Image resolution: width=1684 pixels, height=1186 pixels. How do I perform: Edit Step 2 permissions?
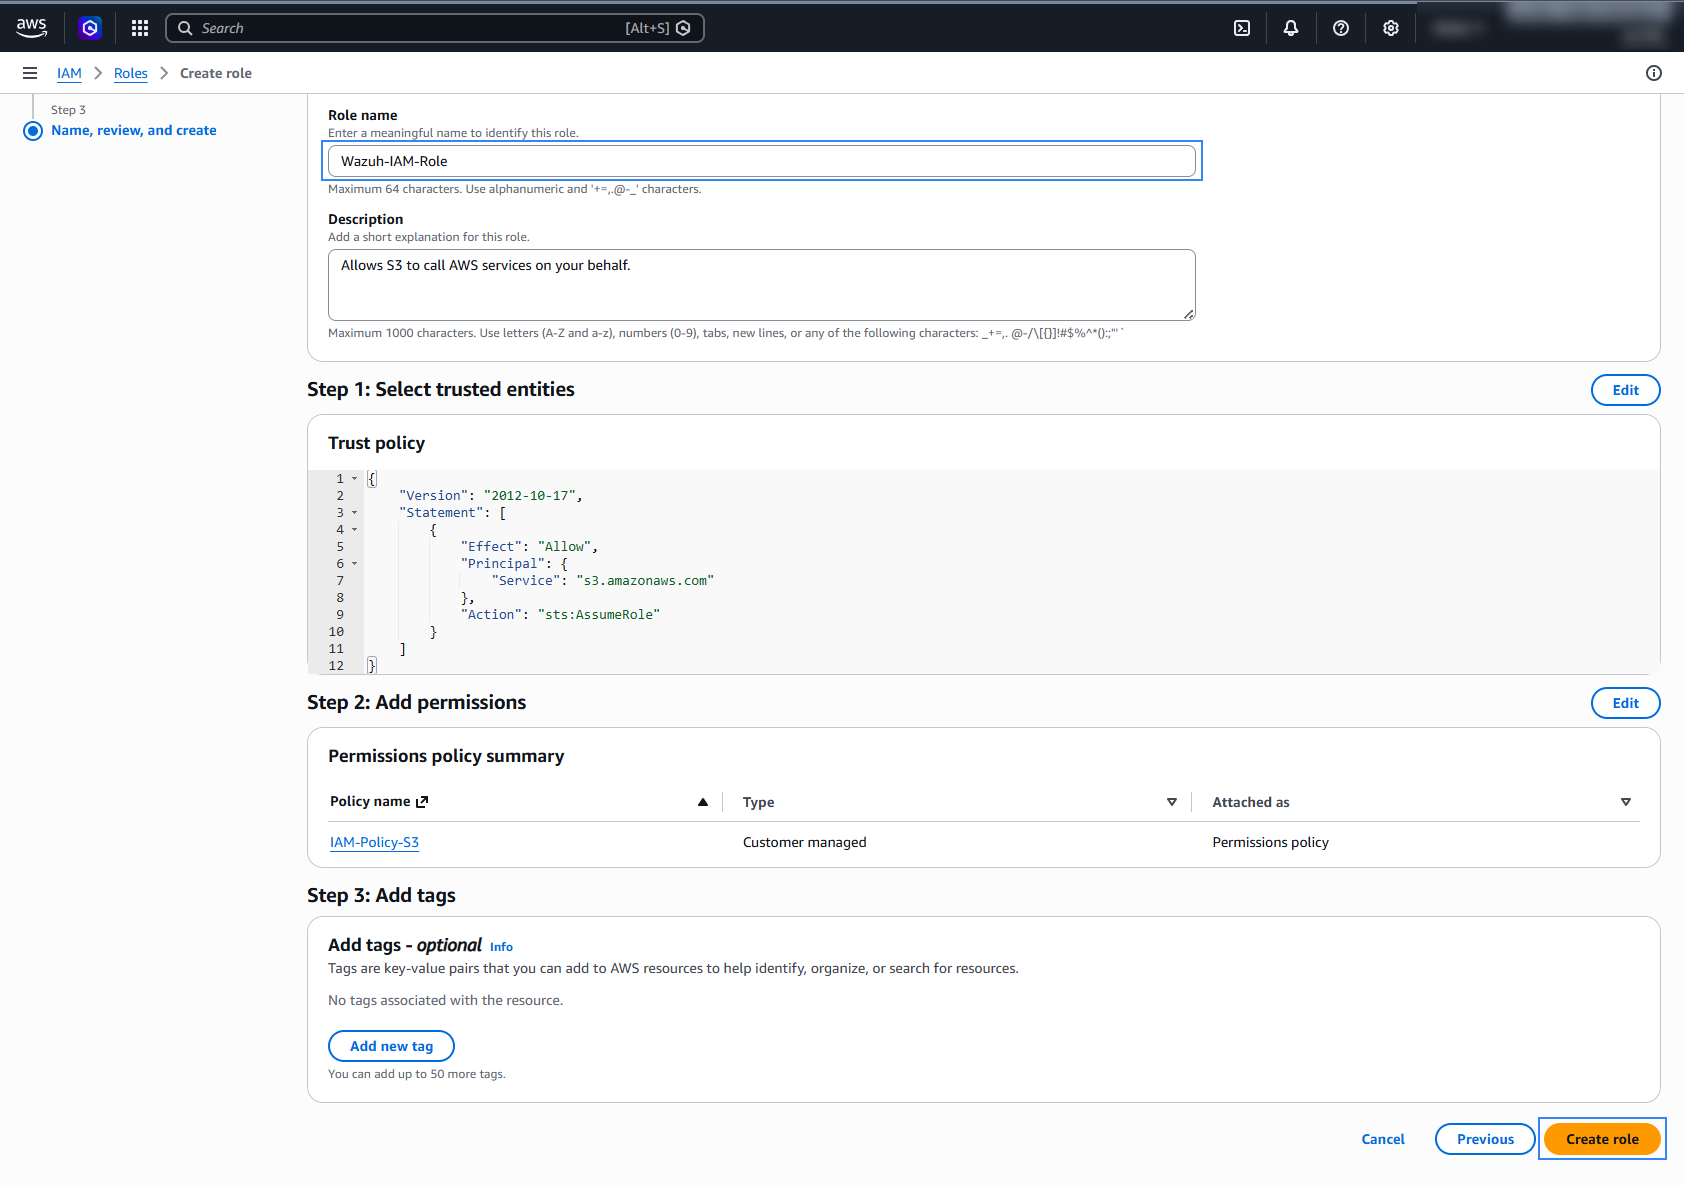click(x=1625, y=703)
